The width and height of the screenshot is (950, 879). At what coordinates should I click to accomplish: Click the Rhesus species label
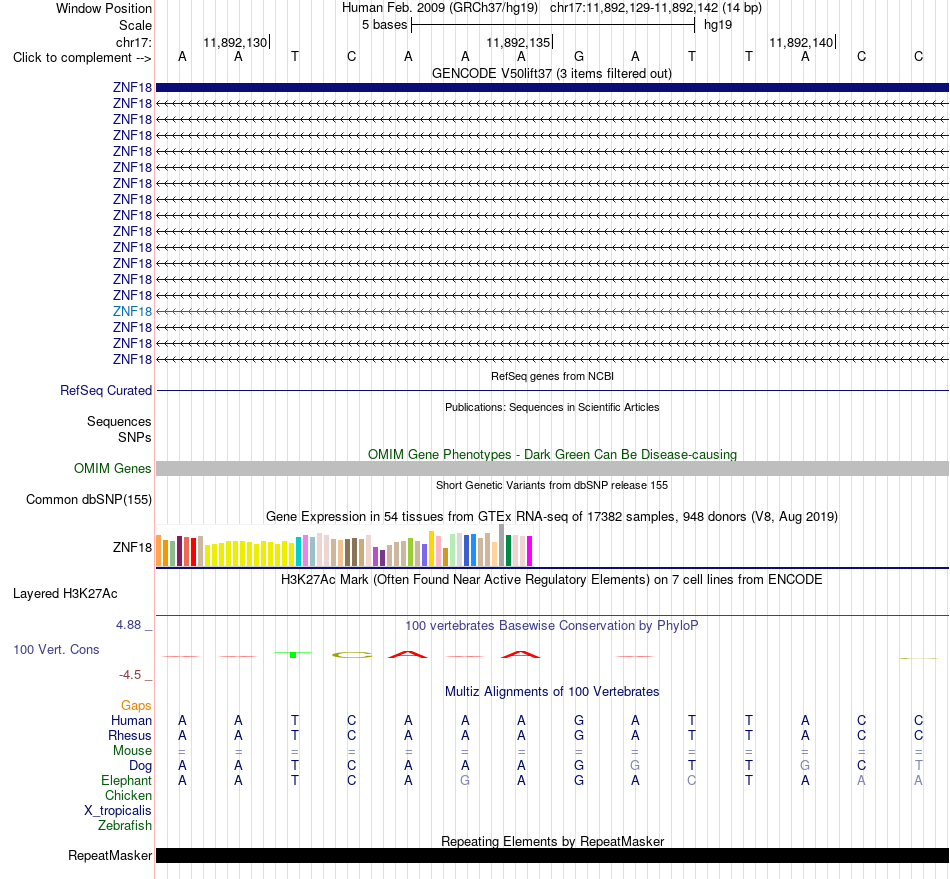click(x=130, y=735)
